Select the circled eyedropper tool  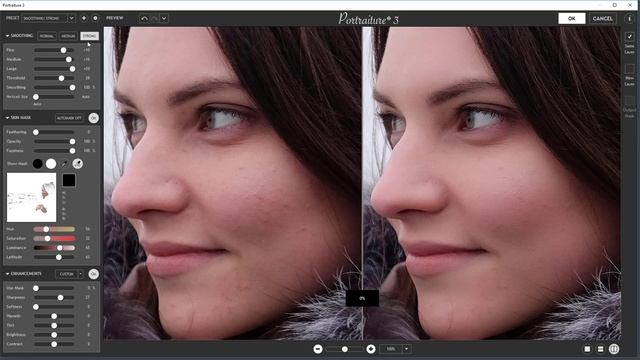[x=78, y=164]
